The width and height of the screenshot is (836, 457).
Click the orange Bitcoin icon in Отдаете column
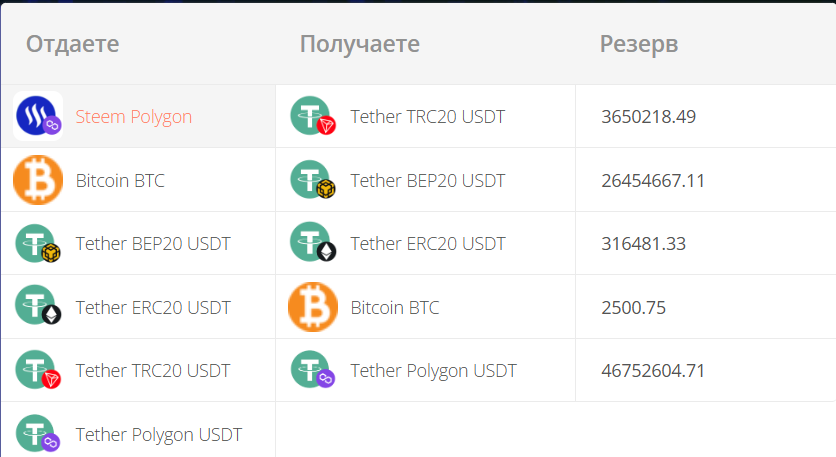point(38,180)
